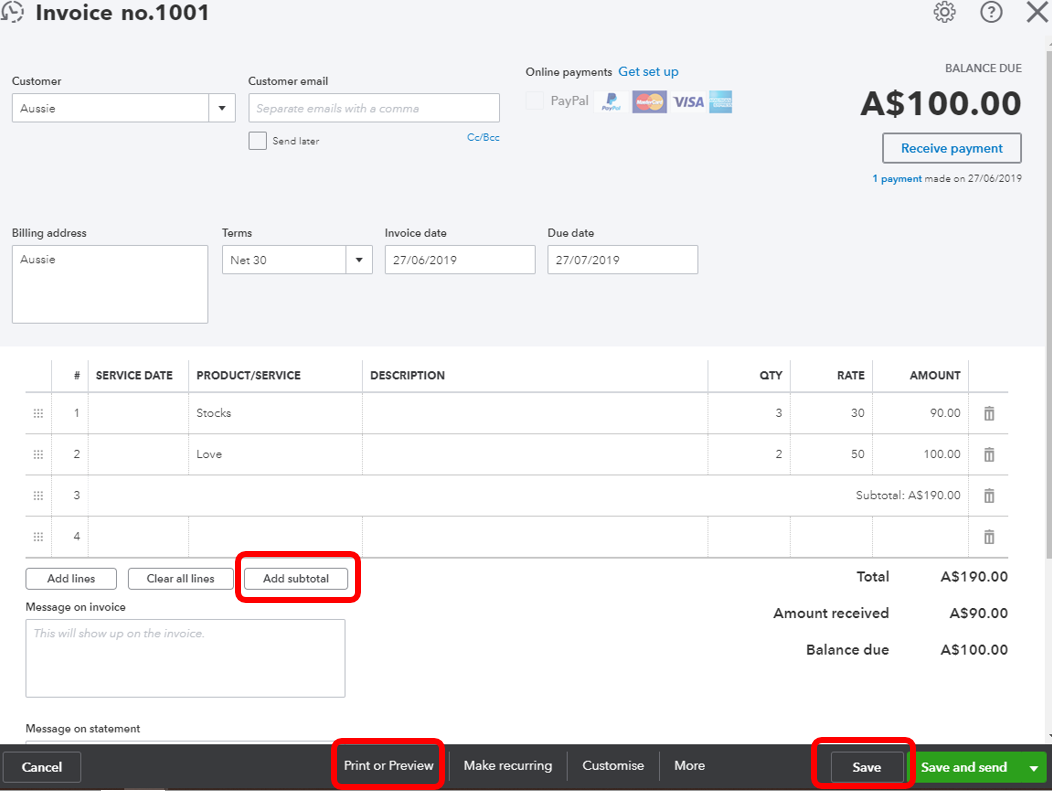
Task: Click into the Customer email field
Action: 374,108
